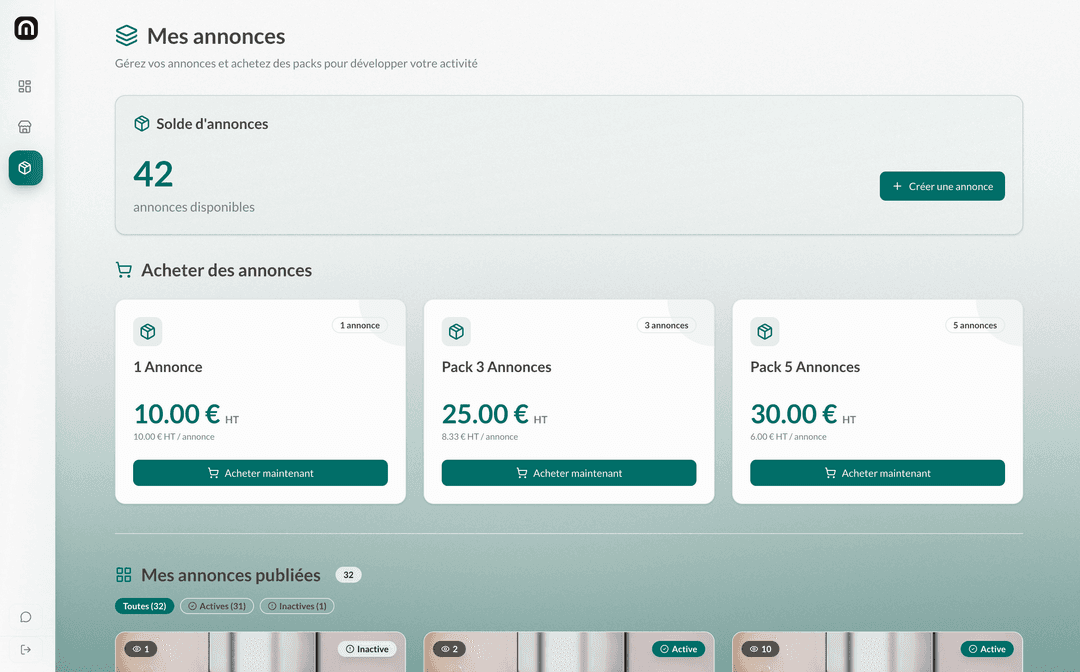
Task: Open the dashboard grid icon in sidebar
Action: (x=25, y=87)
